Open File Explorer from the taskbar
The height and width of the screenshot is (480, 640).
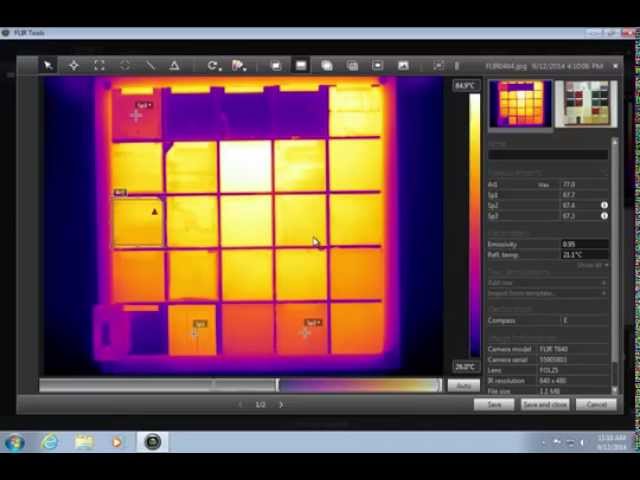(x=84, y=442)
